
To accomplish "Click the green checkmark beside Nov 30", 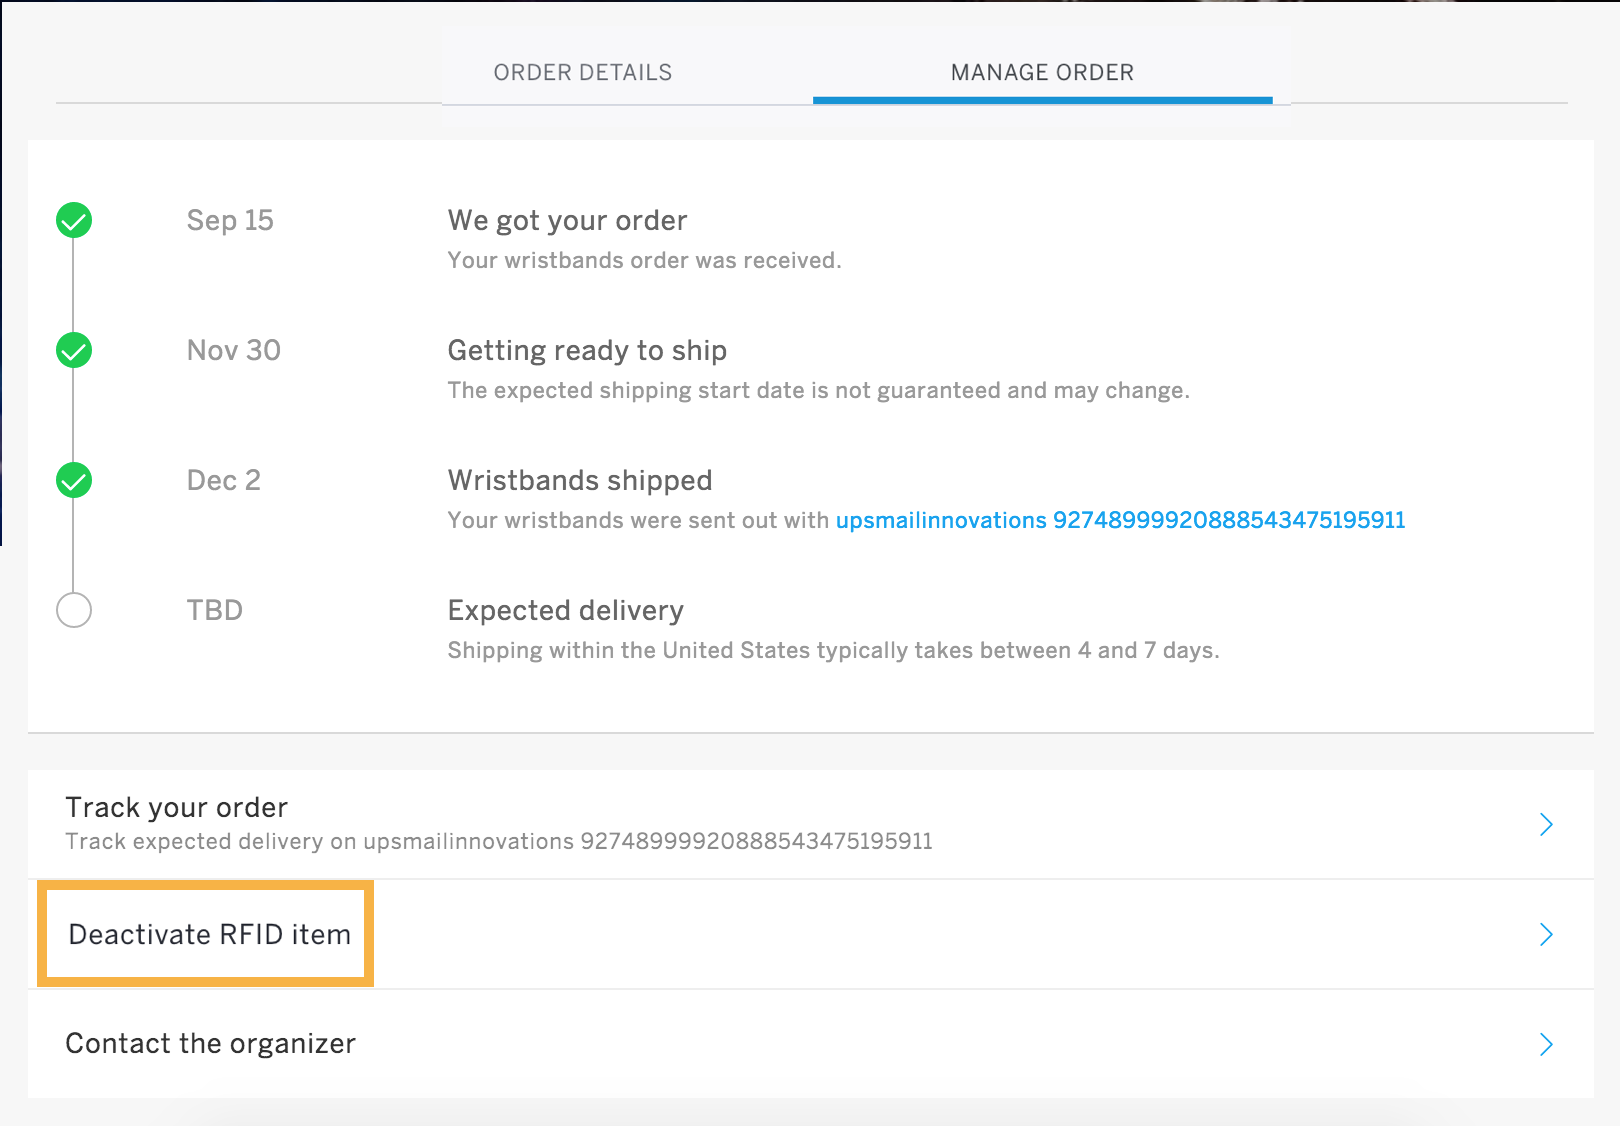I will (74, 350).
